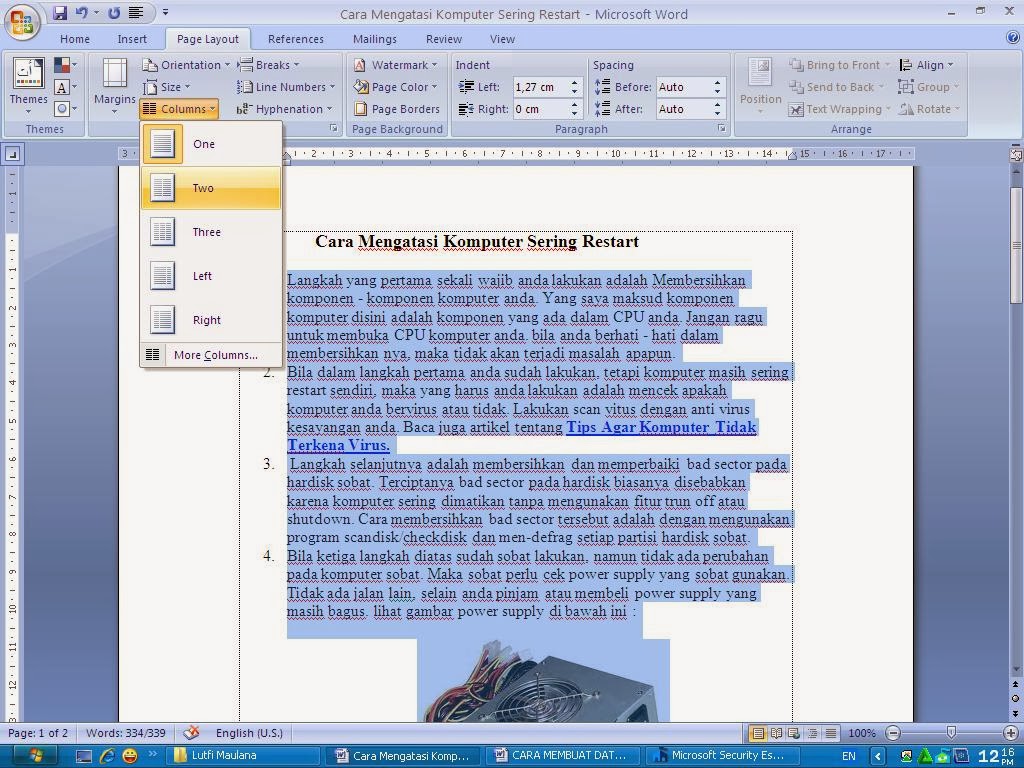Open the Breaks dropdown

pos(268,65)
